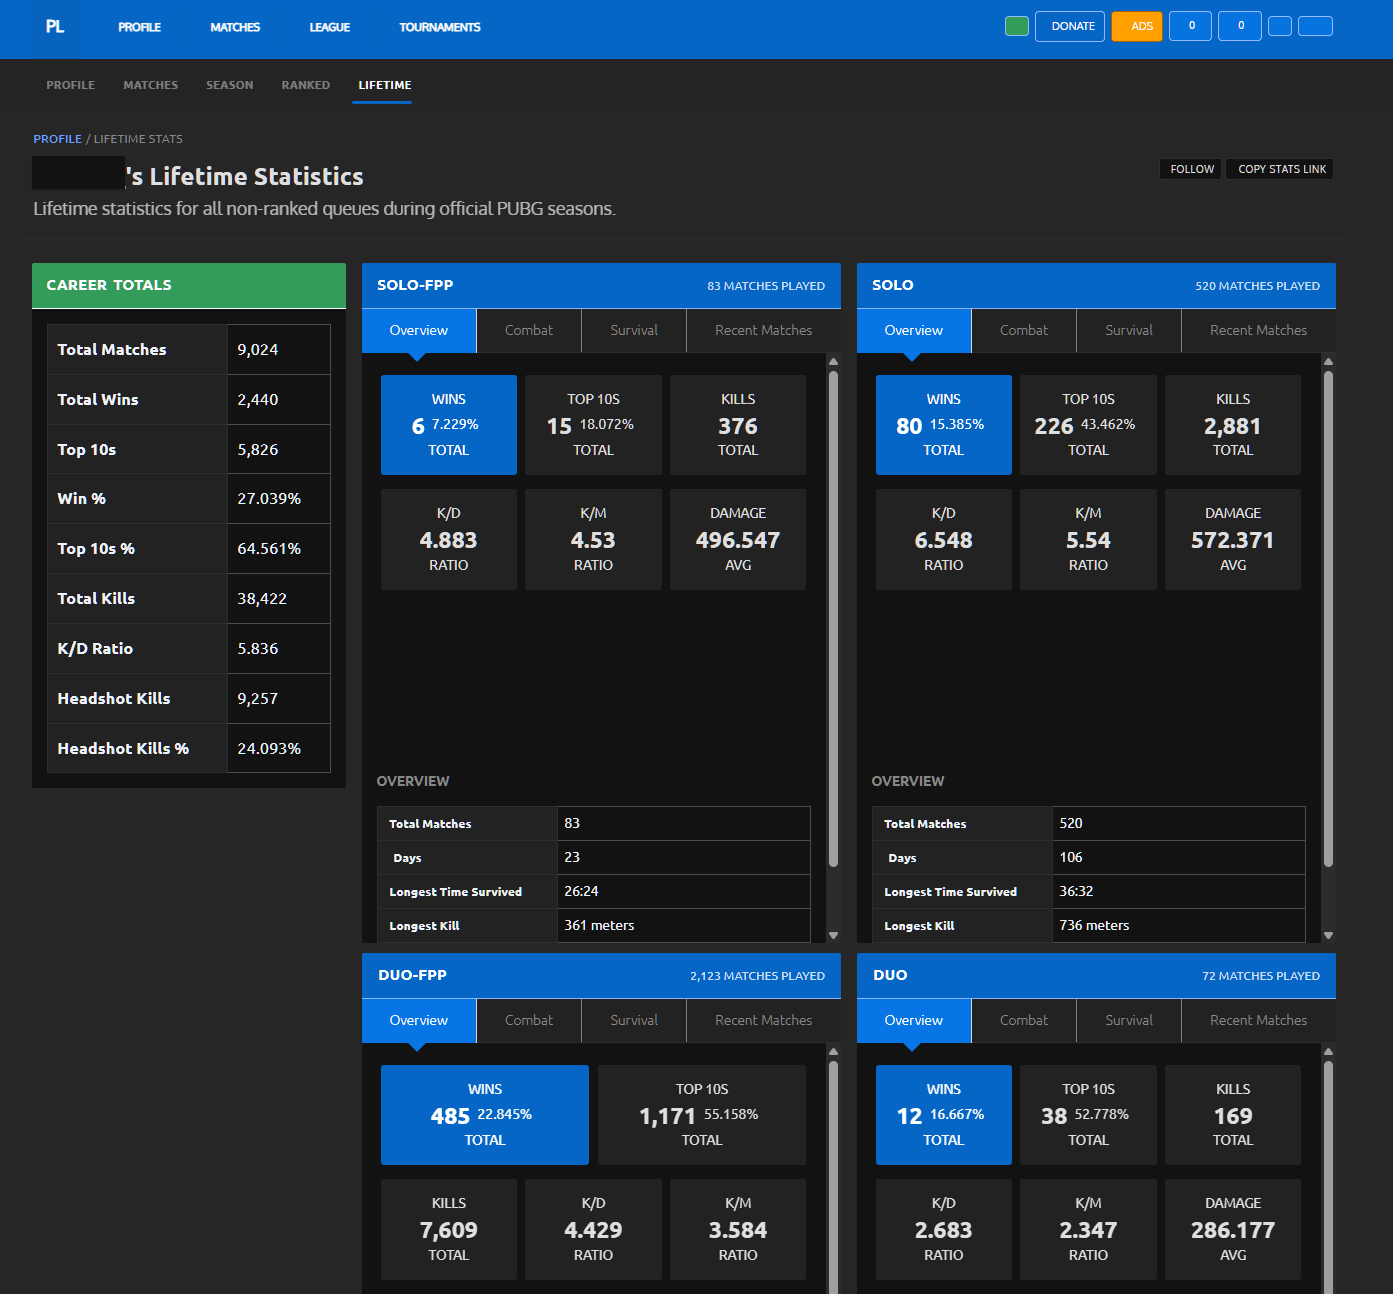Click scroll-up arrow in the 72-match DUO panel
This screenshot has width=1393, height=1294.
[x=1328, y=1052]
